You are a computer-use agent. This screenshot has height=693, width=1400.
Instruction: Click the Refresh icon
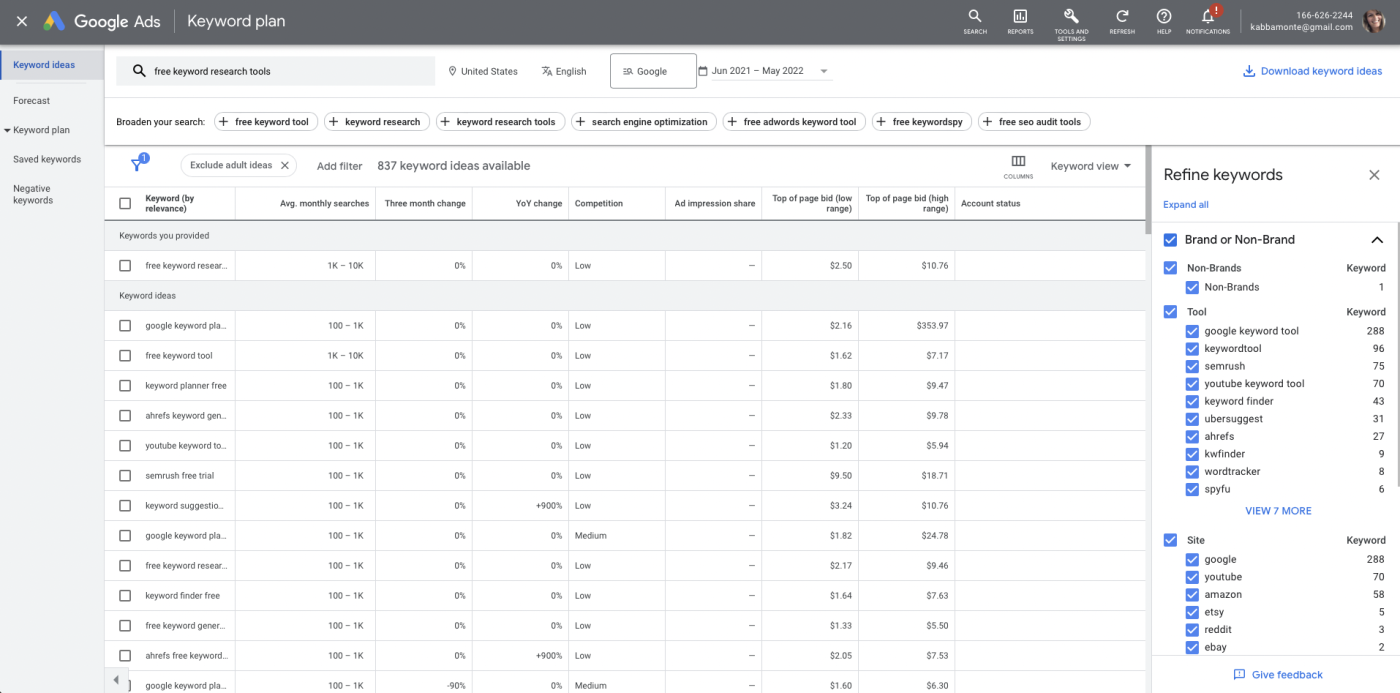pos(1122,19)
